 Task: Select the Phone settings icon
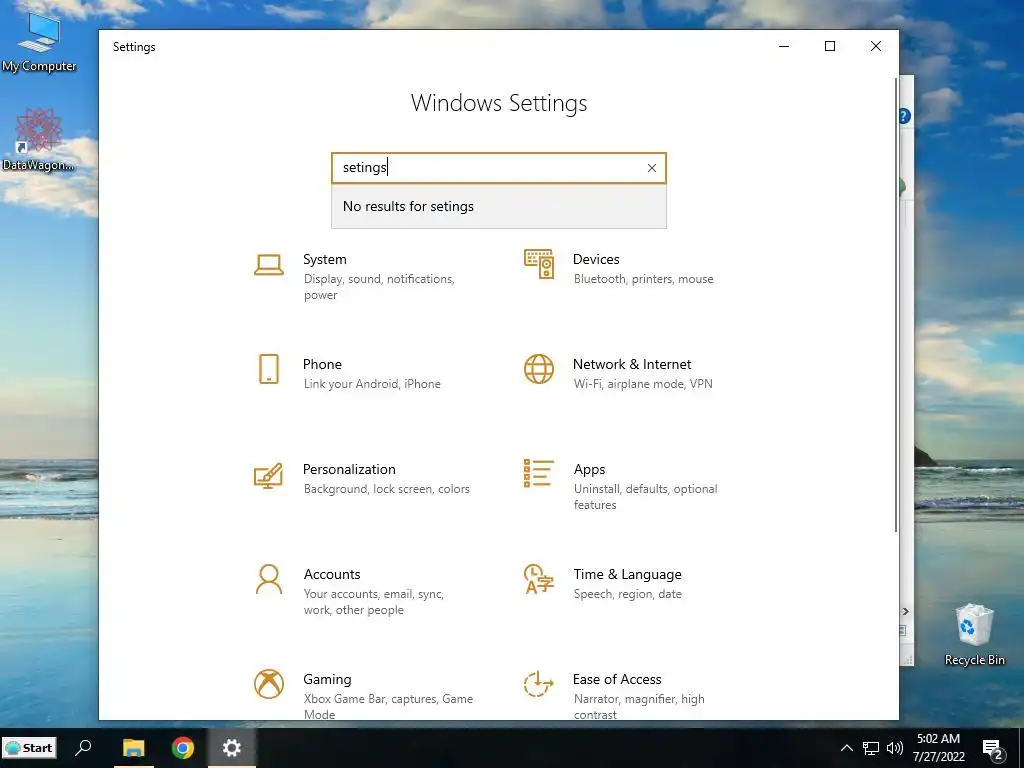268,369
